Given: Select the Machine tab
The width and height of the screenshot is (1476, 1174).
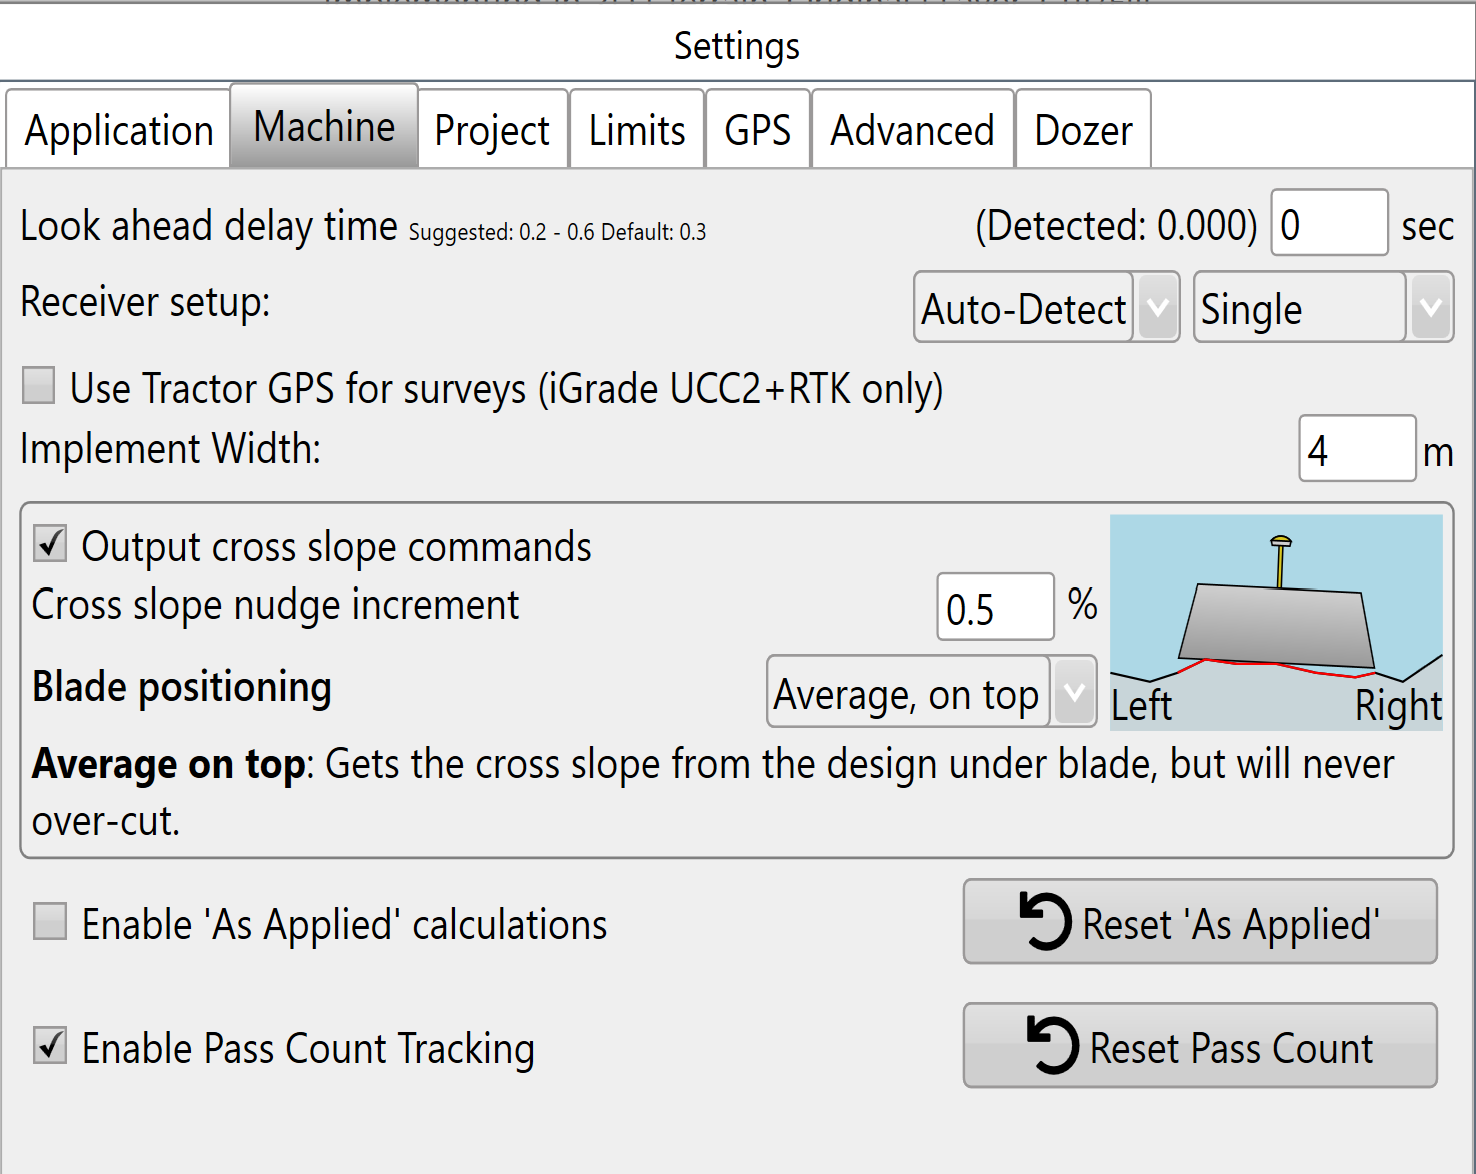Looking at the screenshot, I should click(x=324, y=127).
